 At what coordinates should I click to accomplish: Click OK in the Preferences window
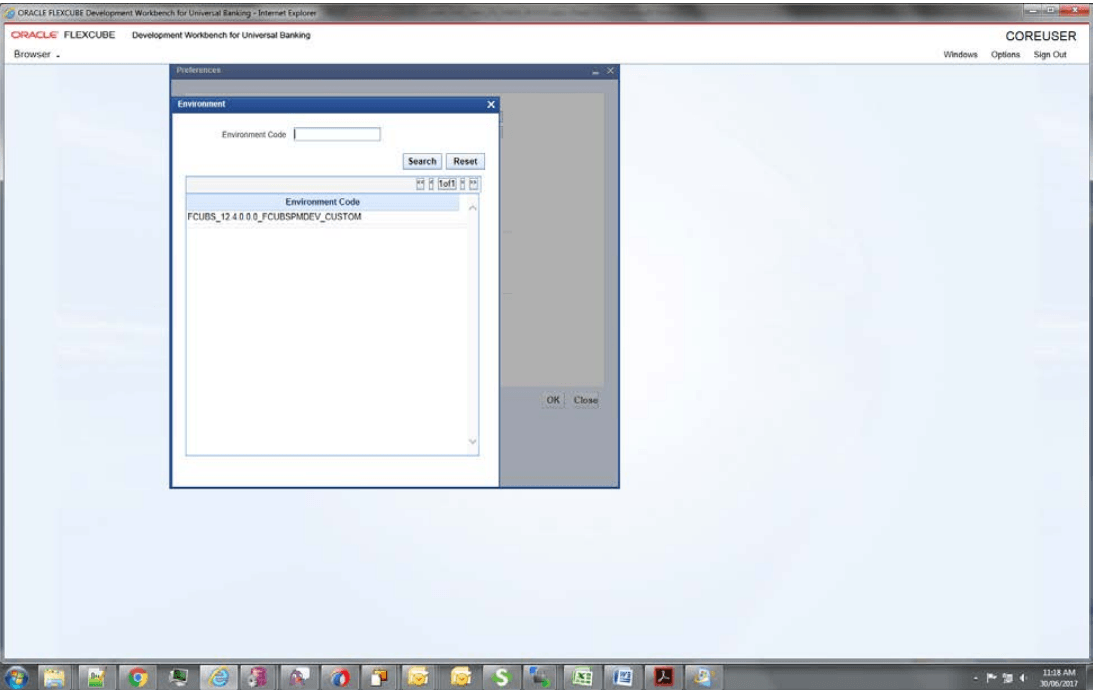point(553,400)
